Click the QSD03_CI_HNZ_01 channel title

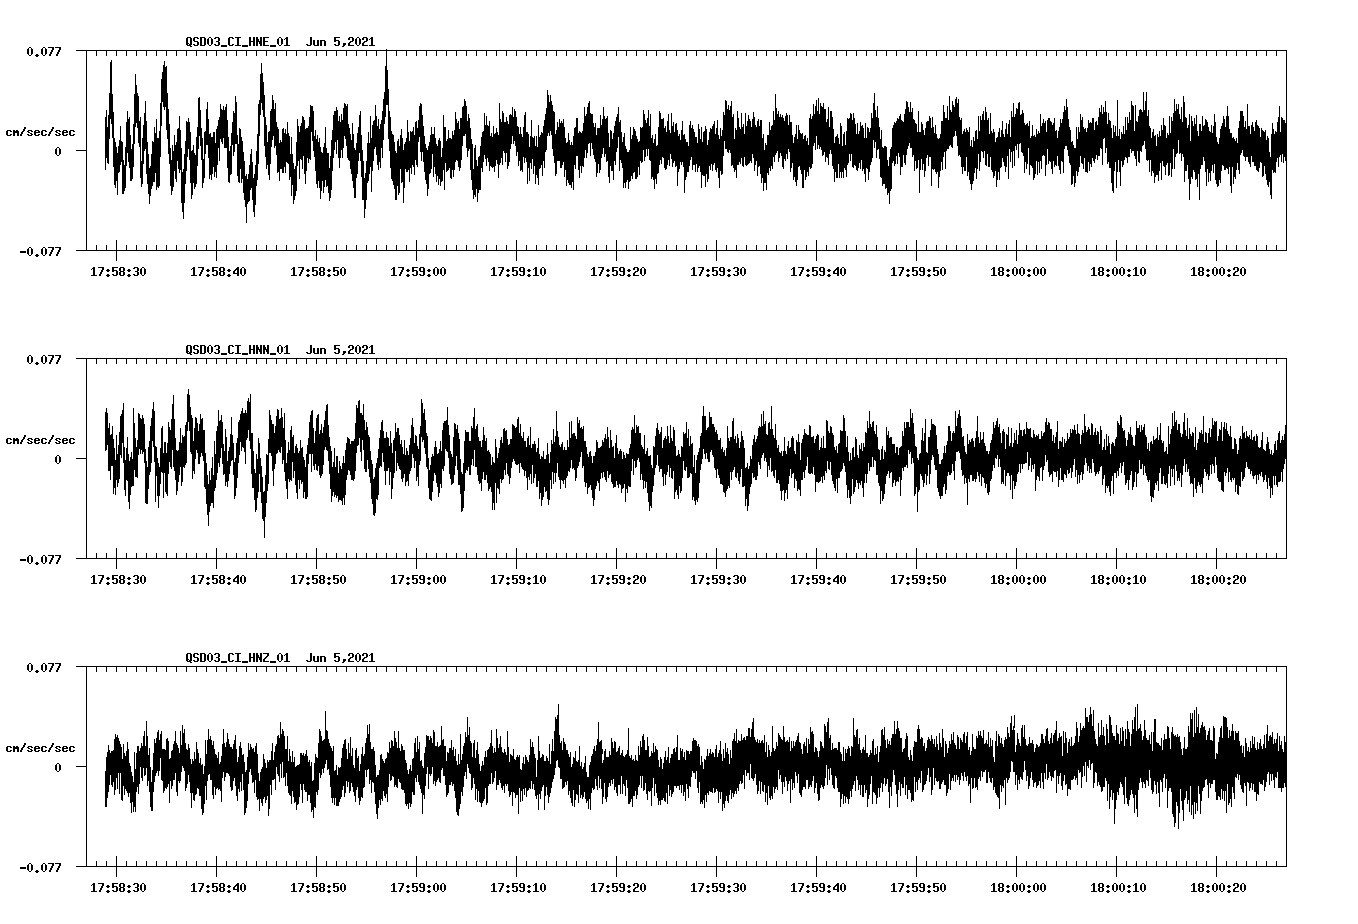pos(238,658)
